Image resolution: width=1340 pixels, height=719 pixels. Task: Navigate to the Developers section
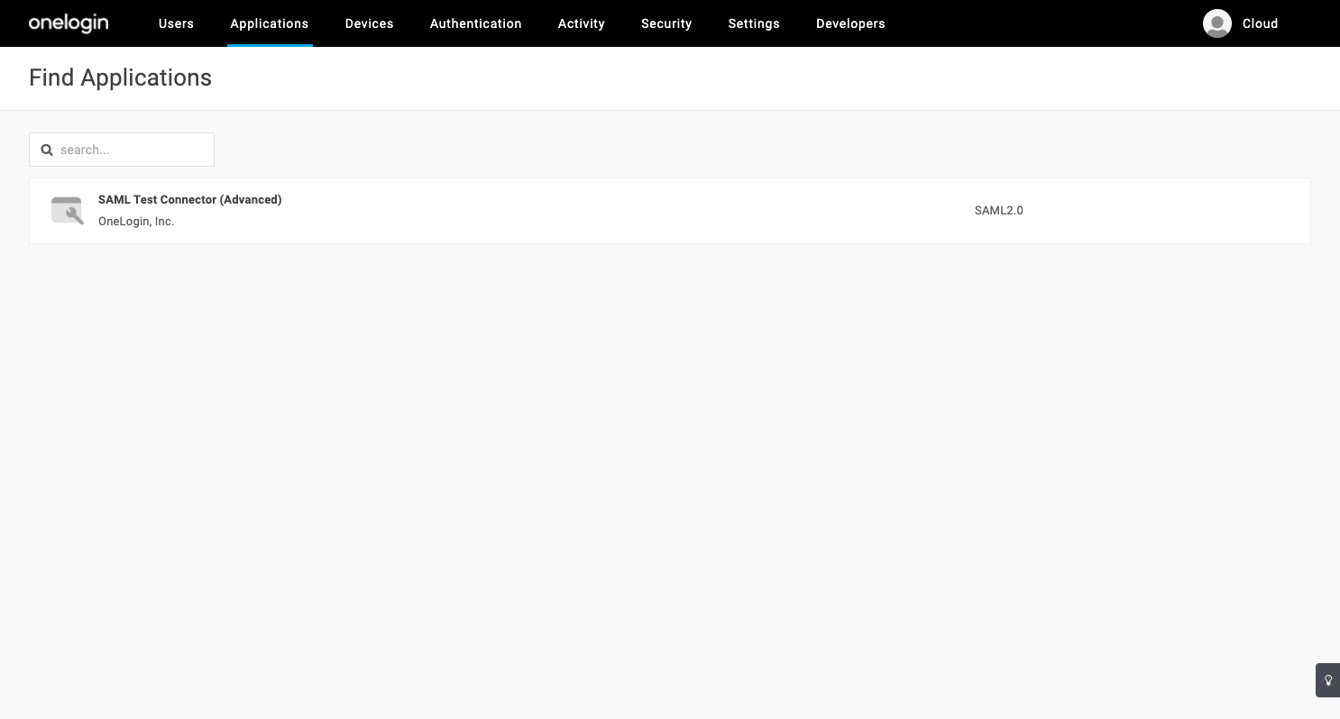850,23
